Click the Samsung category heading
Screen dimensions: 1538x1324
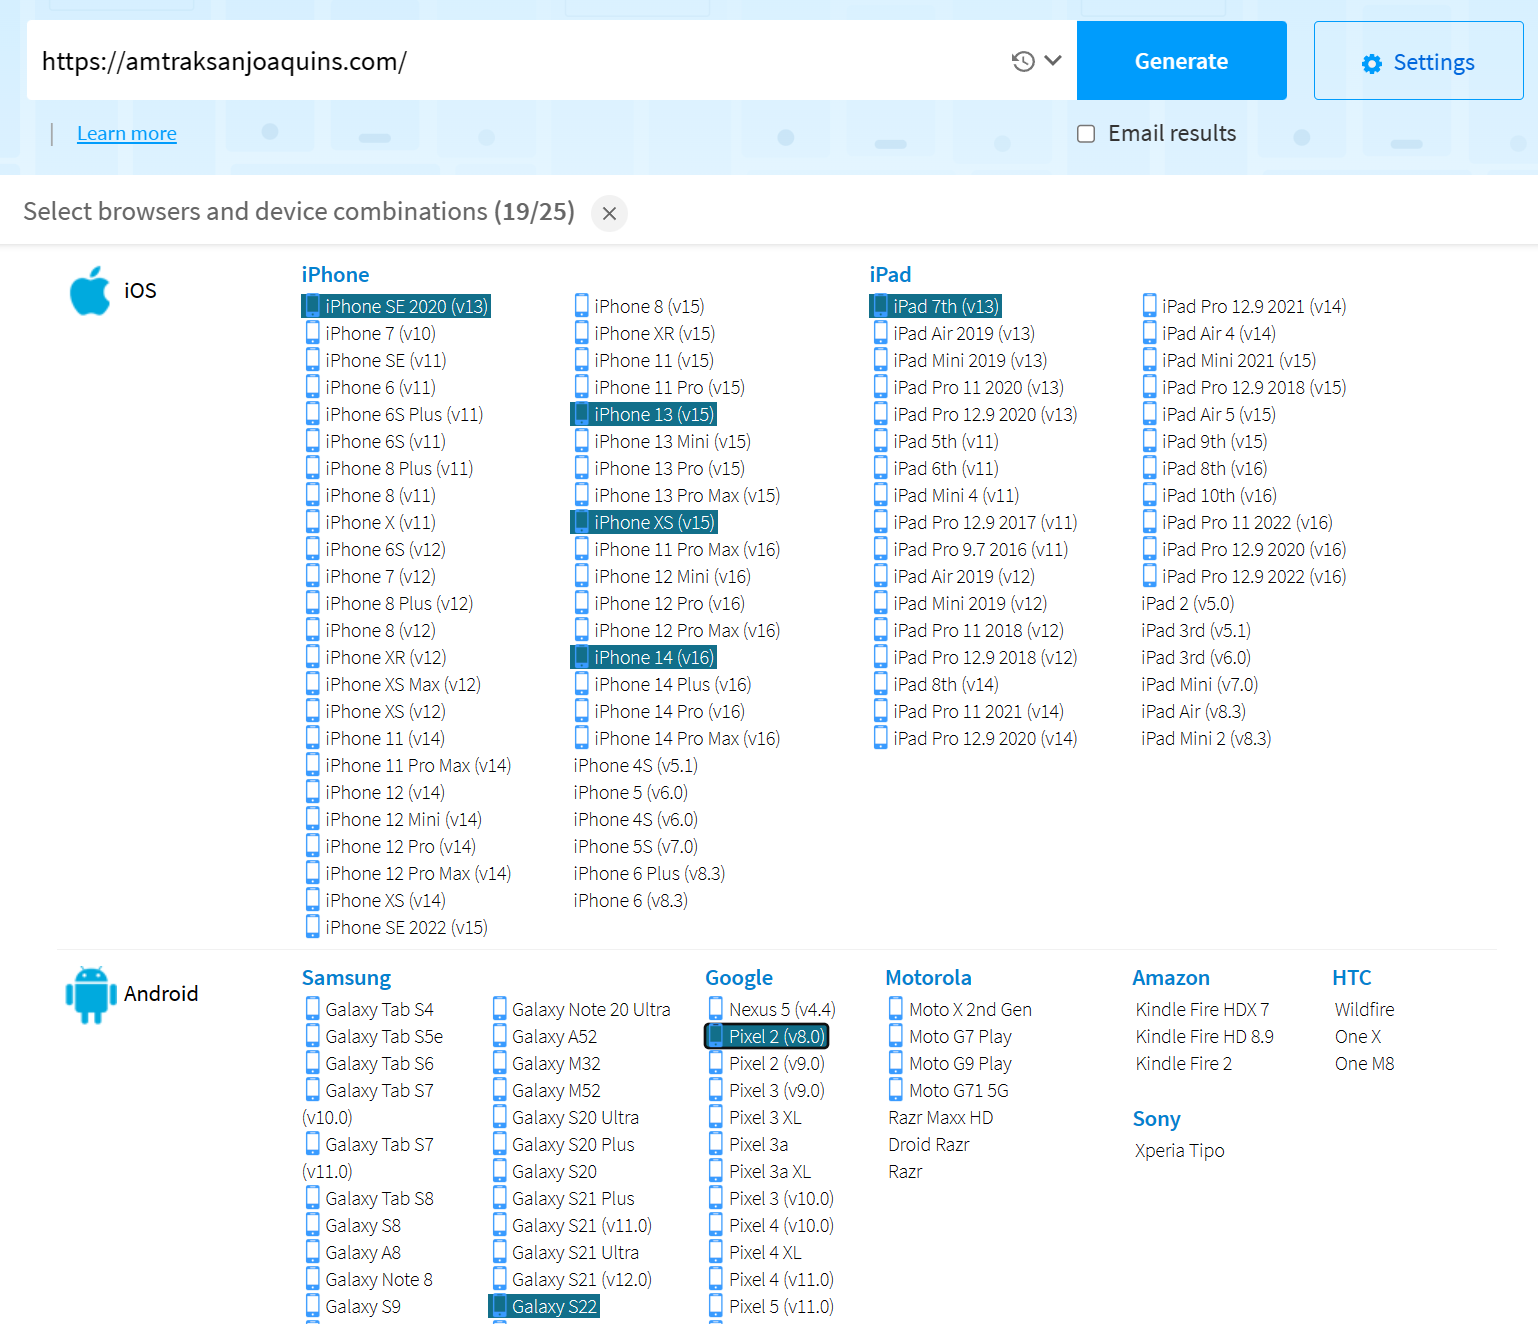[x=346, y=977]
